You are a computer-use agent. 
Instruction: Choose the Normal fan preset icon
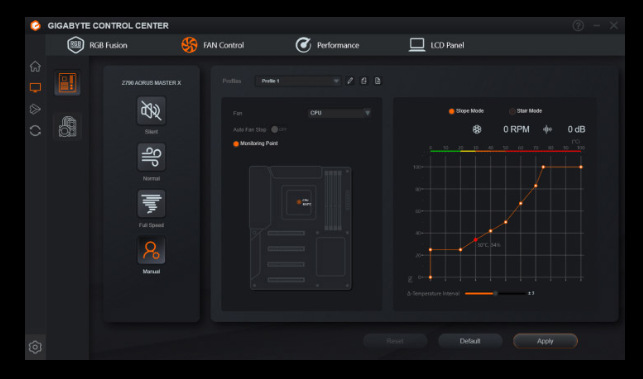pyautogui.click(x=151, y=157)
